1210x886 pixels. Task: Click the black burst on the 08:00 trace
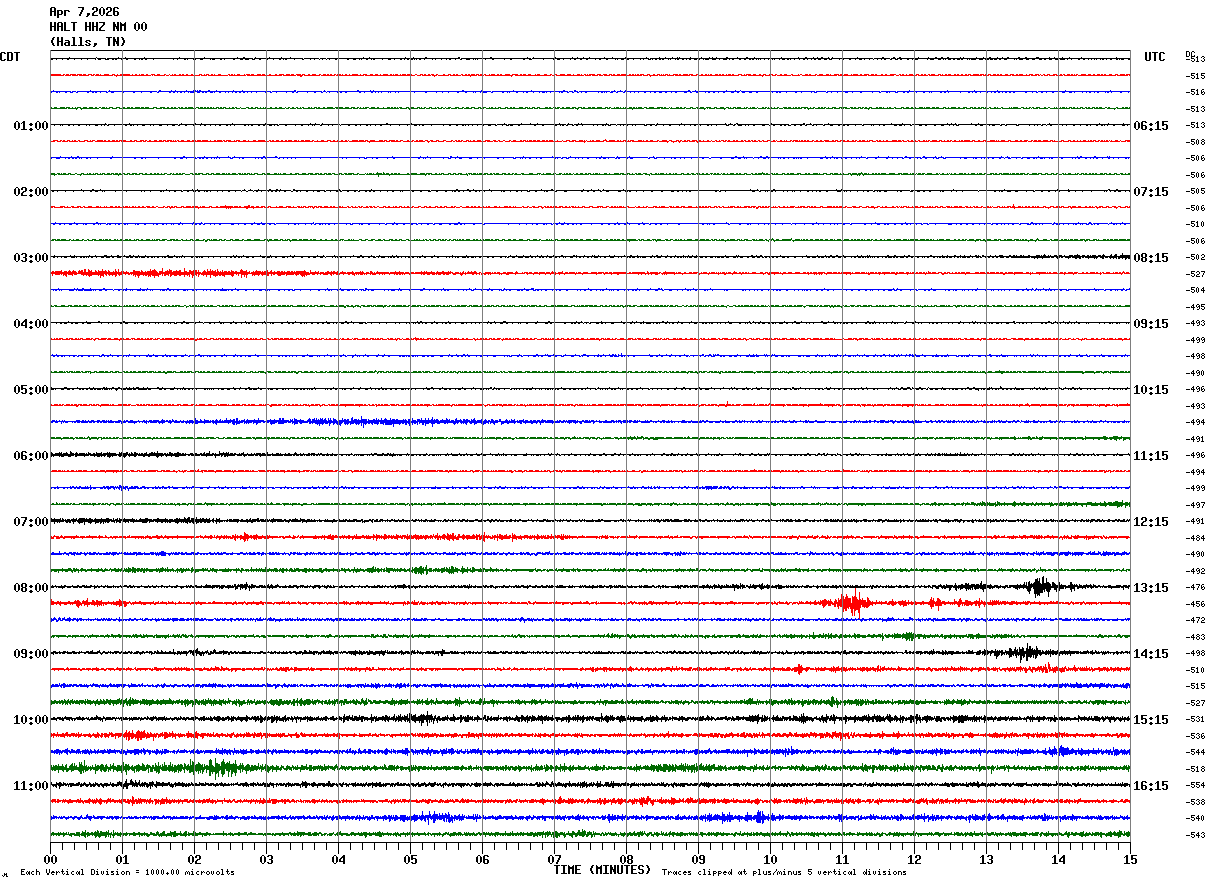click(x=1041, y=586)
